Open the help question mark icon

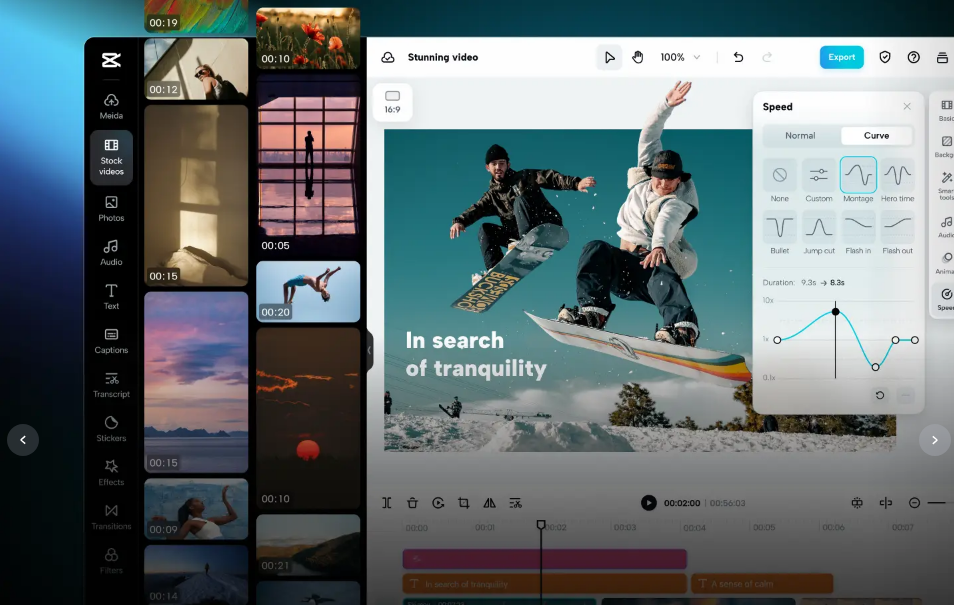[x=913, y=57]
